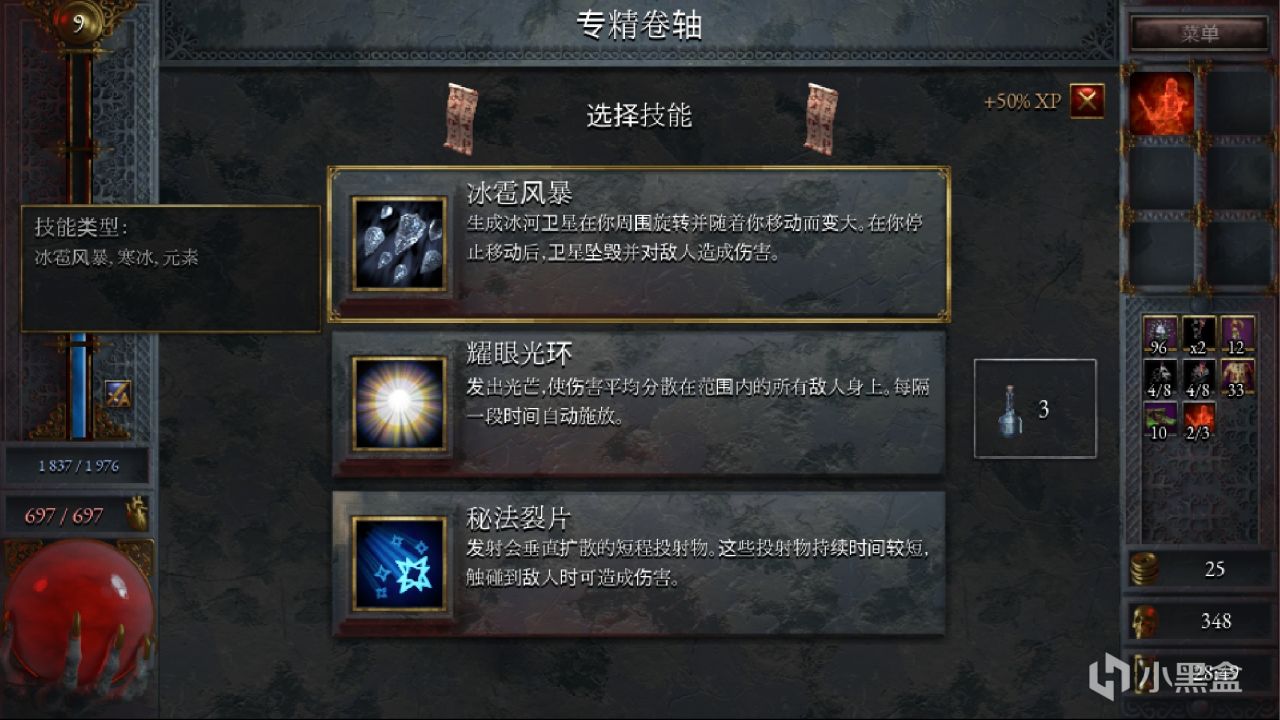The height and width of the screenshot is (720, 1280).
Task: Select the 耀眼光环 skill description row
Action: pyautogui.click(x=638, y=403)
